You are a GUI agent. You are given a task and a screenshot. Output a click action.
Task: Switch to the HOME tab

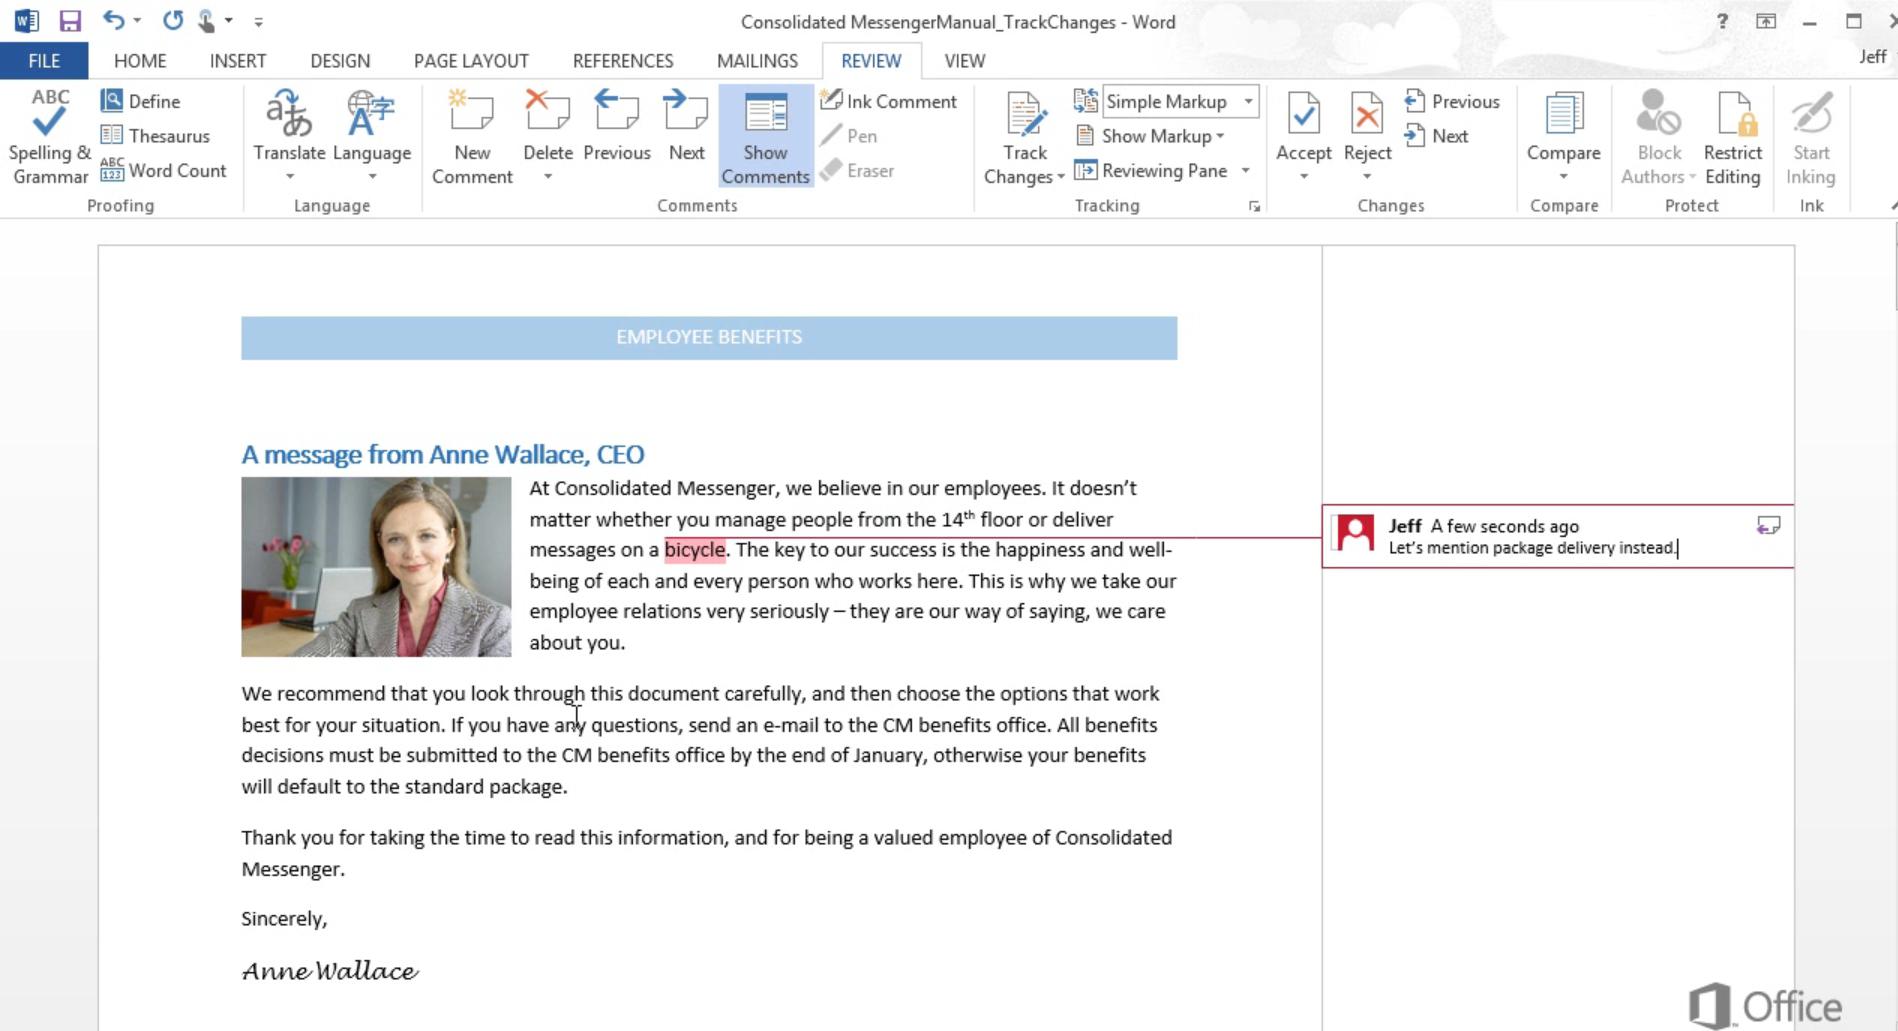140,61
